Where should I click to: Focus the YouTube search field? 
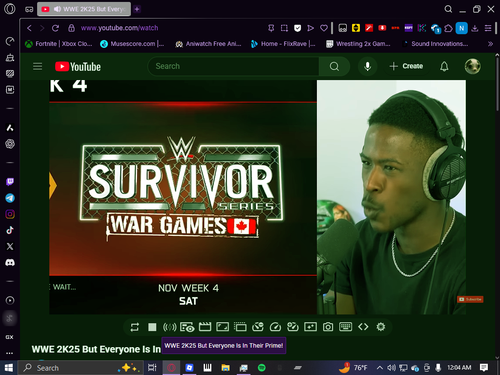coord(233,66)
